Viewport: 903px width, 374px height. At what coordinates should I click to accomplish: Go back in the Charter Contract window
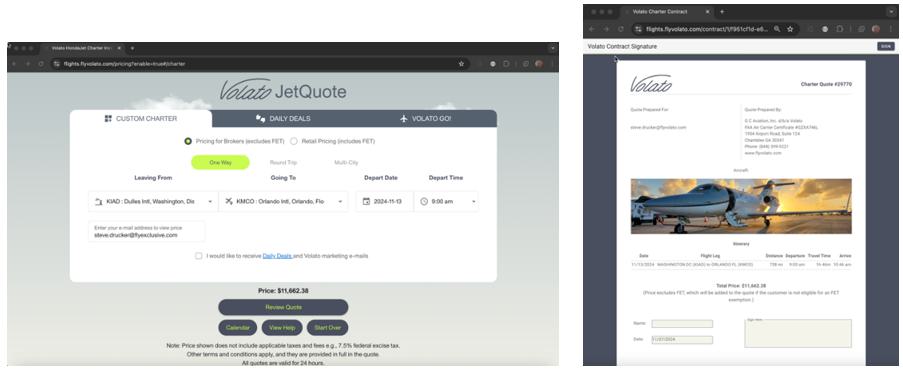[x=591, y=29]
